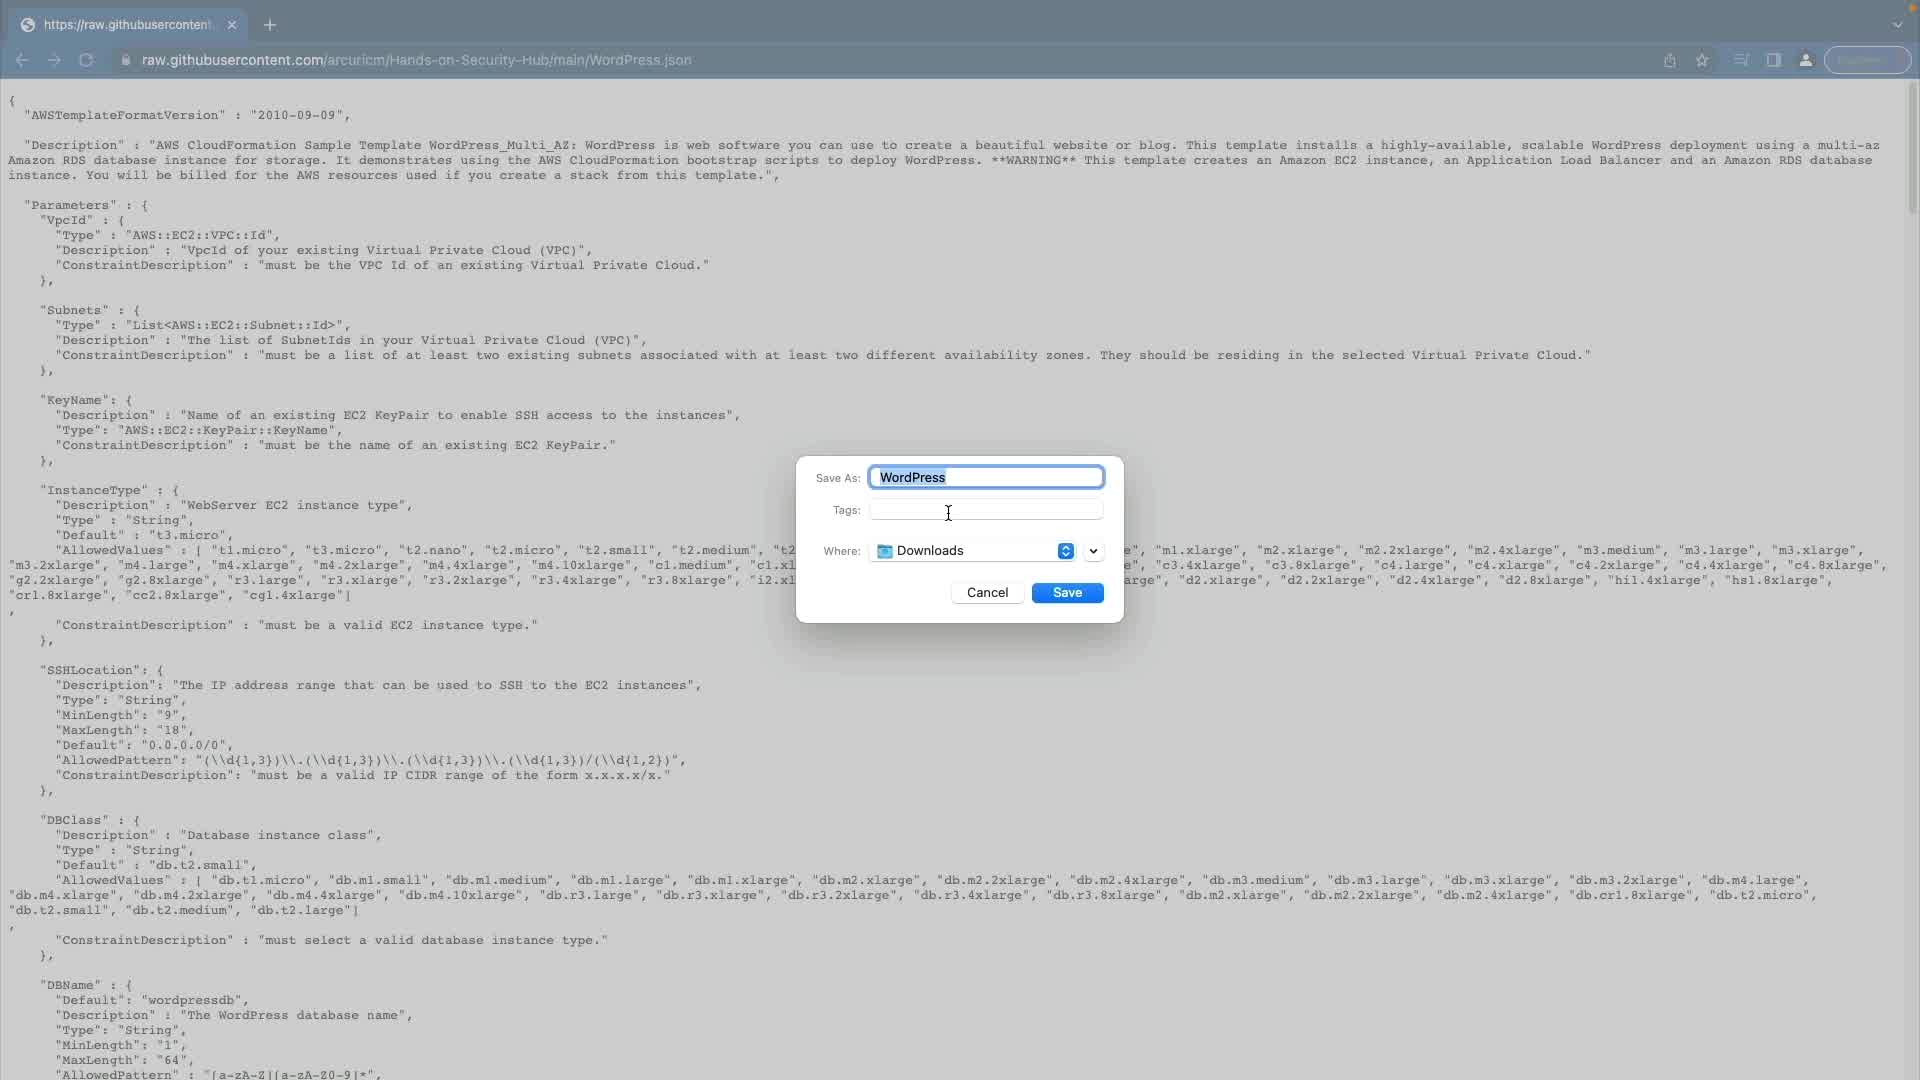
Task: Click the browser forward arrow
Action: pyautogui.click(x=54, y=60)
